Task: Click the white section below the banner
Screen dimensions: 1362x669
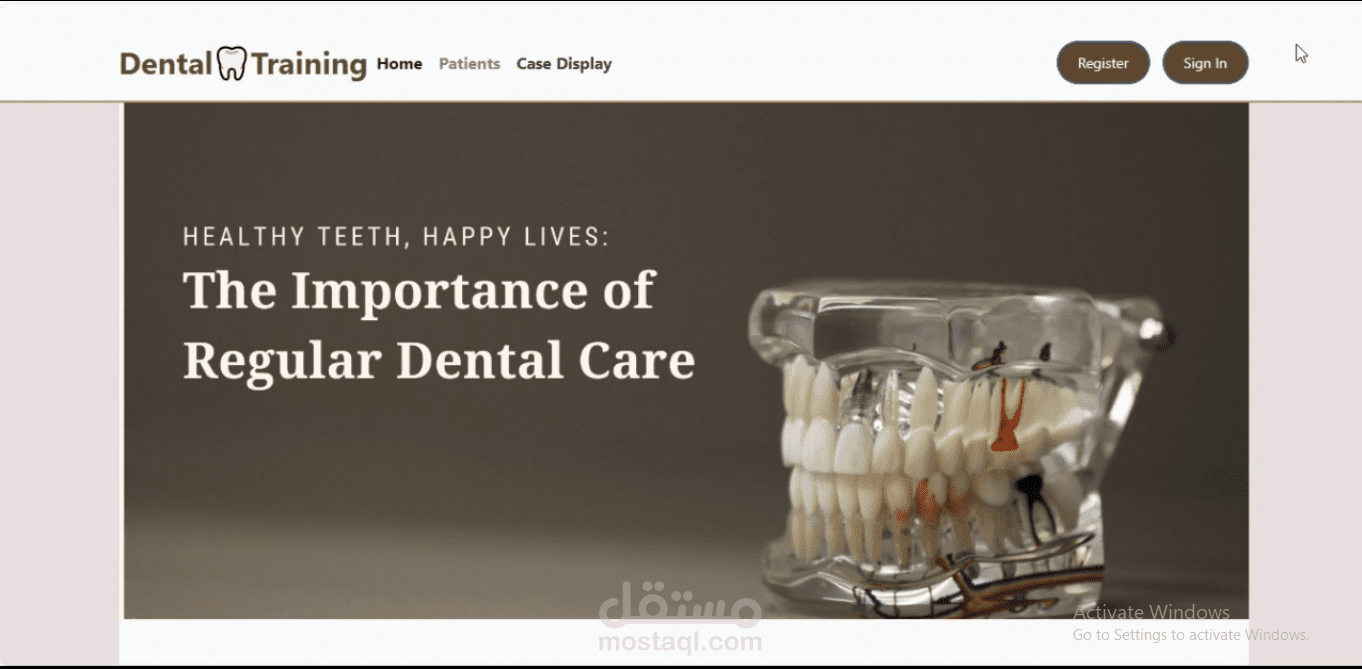Action: point(684,641)
